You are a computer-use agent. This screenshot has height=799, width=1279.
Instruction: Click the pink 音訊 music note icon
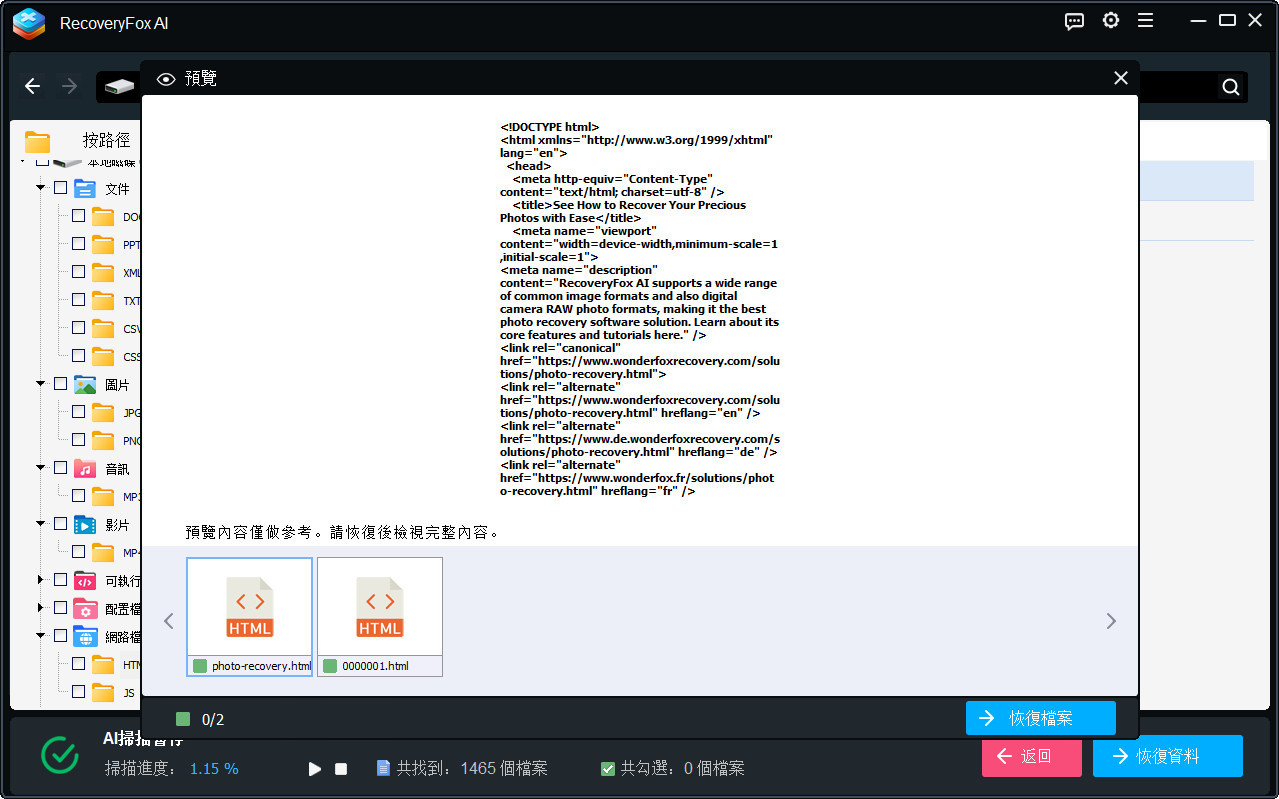[84, 467]
